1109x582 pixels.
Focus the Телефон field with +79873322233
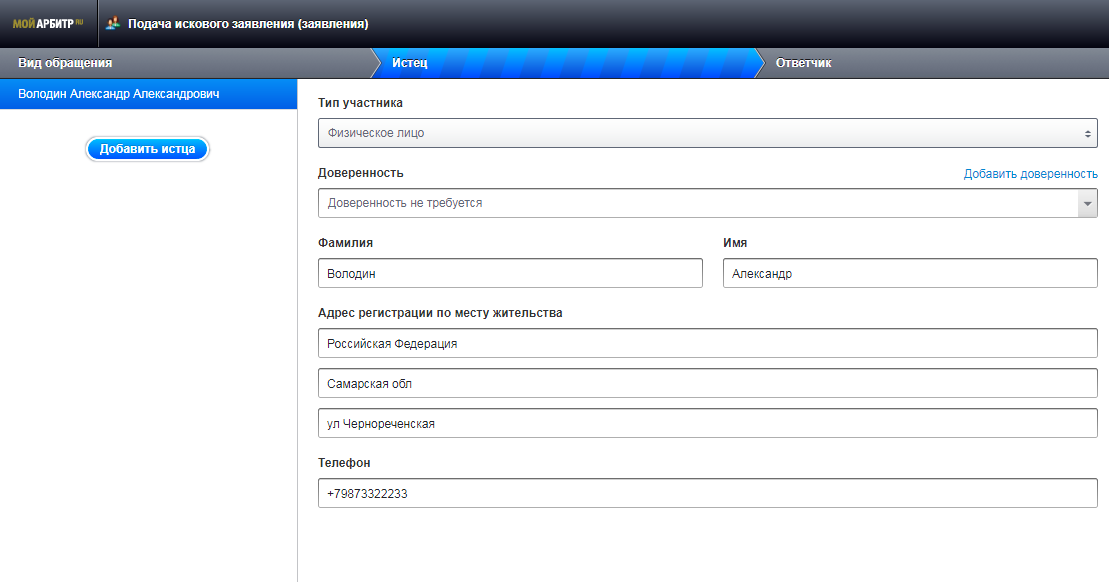click(x=707, y=493)
